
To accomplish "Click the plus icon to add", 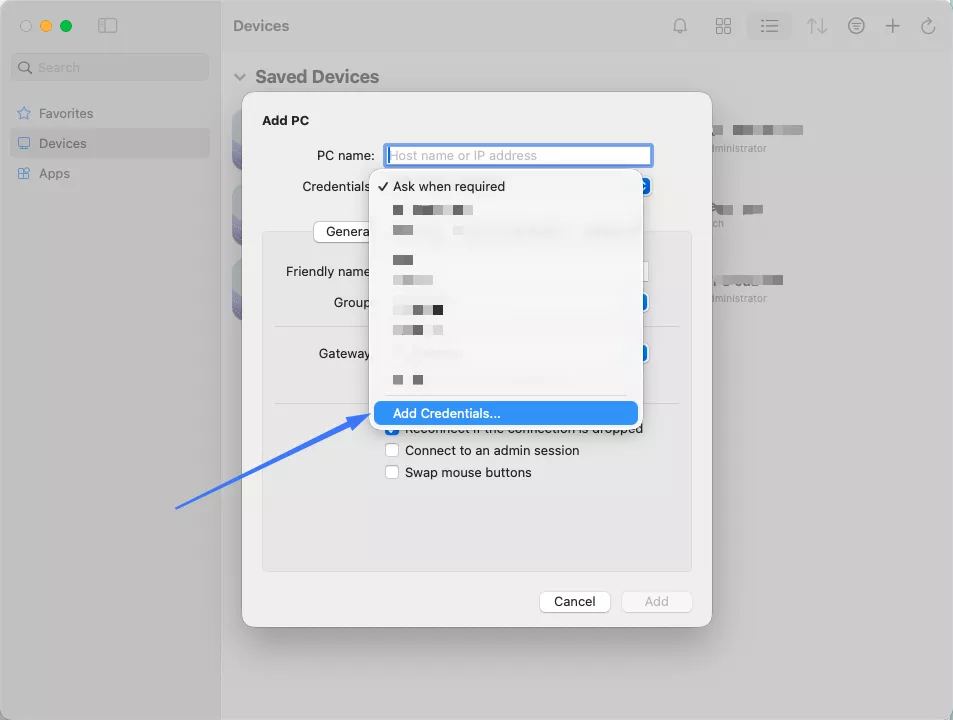I will (893, 26).
